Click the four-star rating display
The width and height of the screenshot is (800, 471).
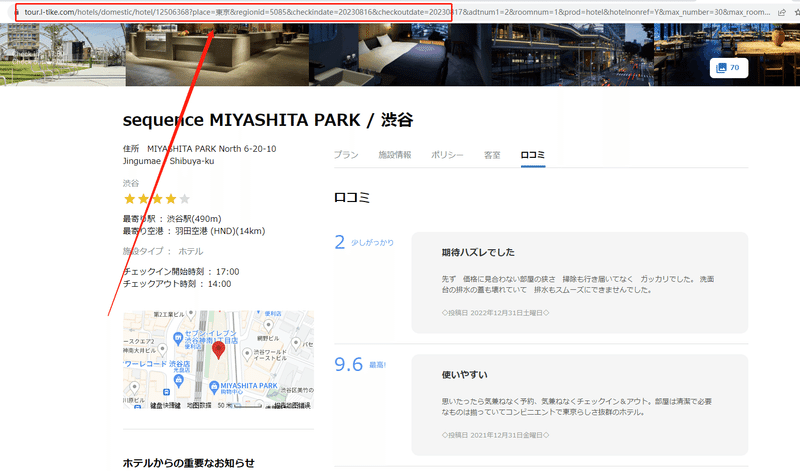click(x=157, y=199)
